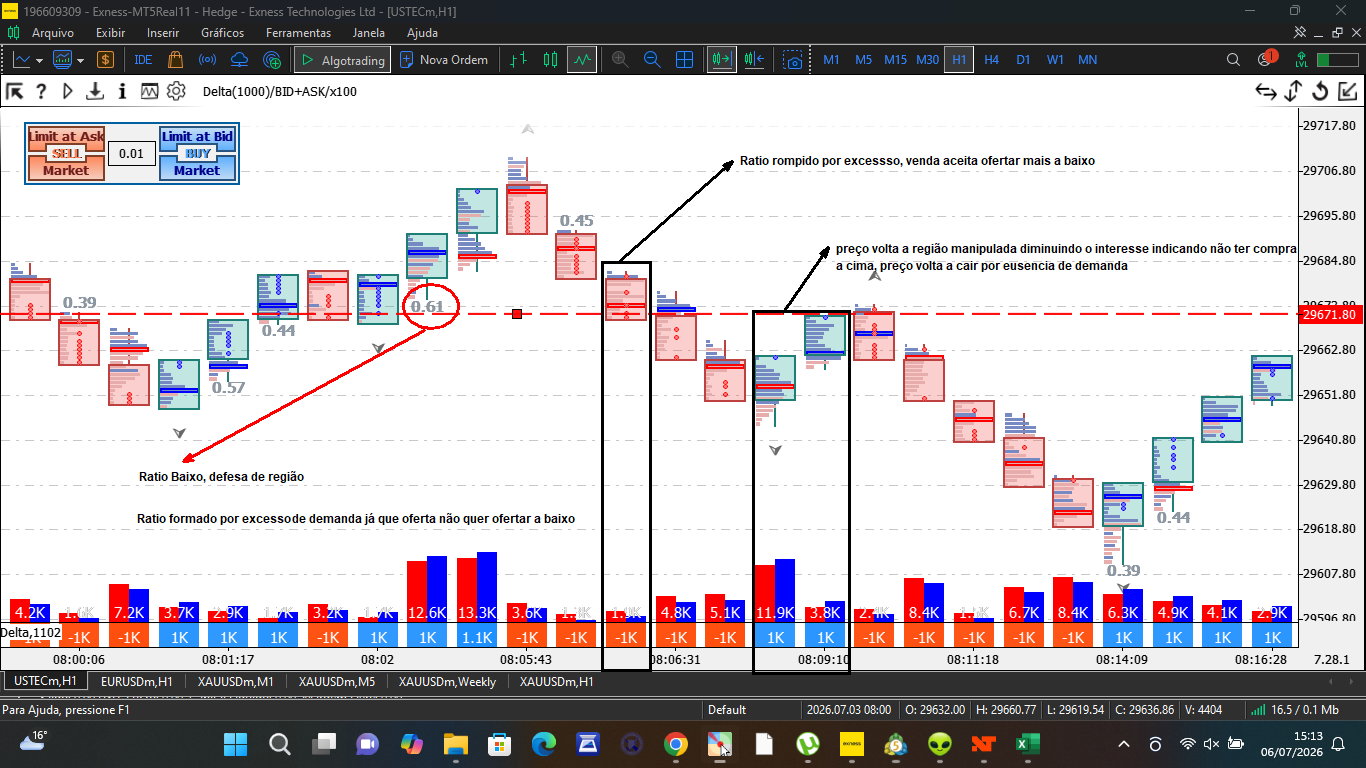Click the Nova Ordem button
This screenshot has height=768, width=1366.
443,60
